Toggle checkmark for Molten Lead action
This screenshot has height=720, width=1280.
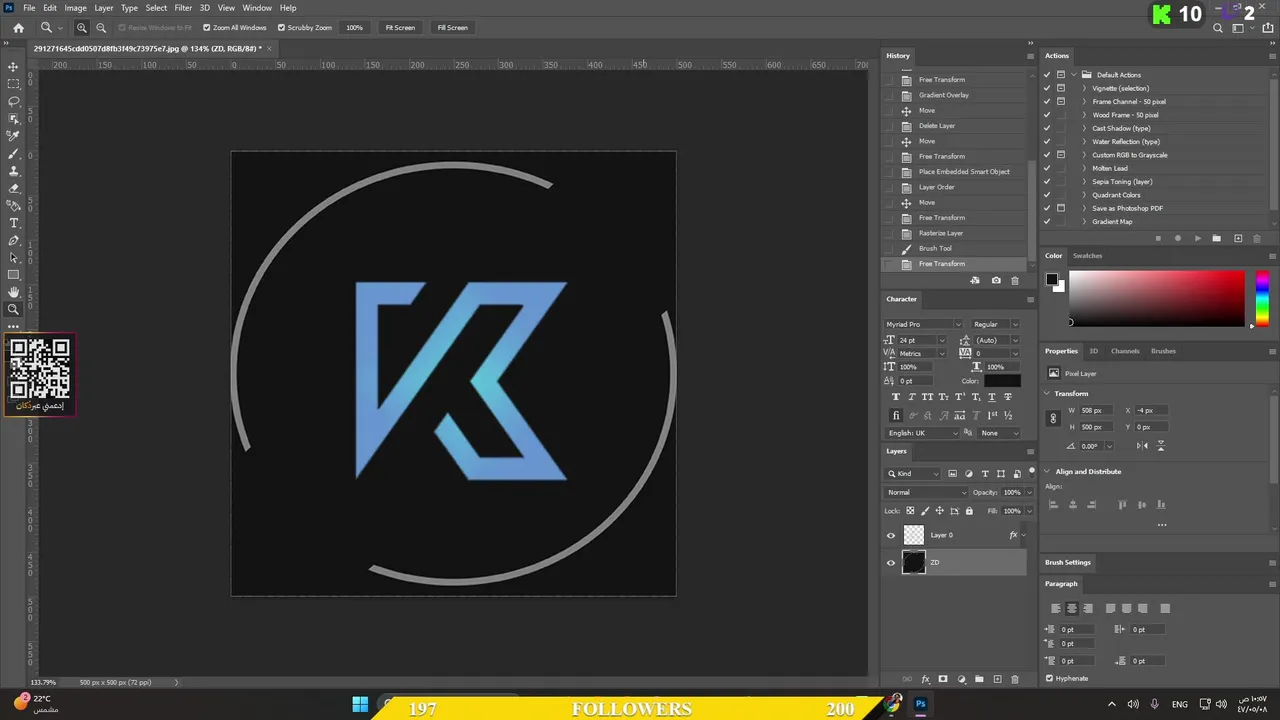pyautogui.click(x=1047, y=168)
